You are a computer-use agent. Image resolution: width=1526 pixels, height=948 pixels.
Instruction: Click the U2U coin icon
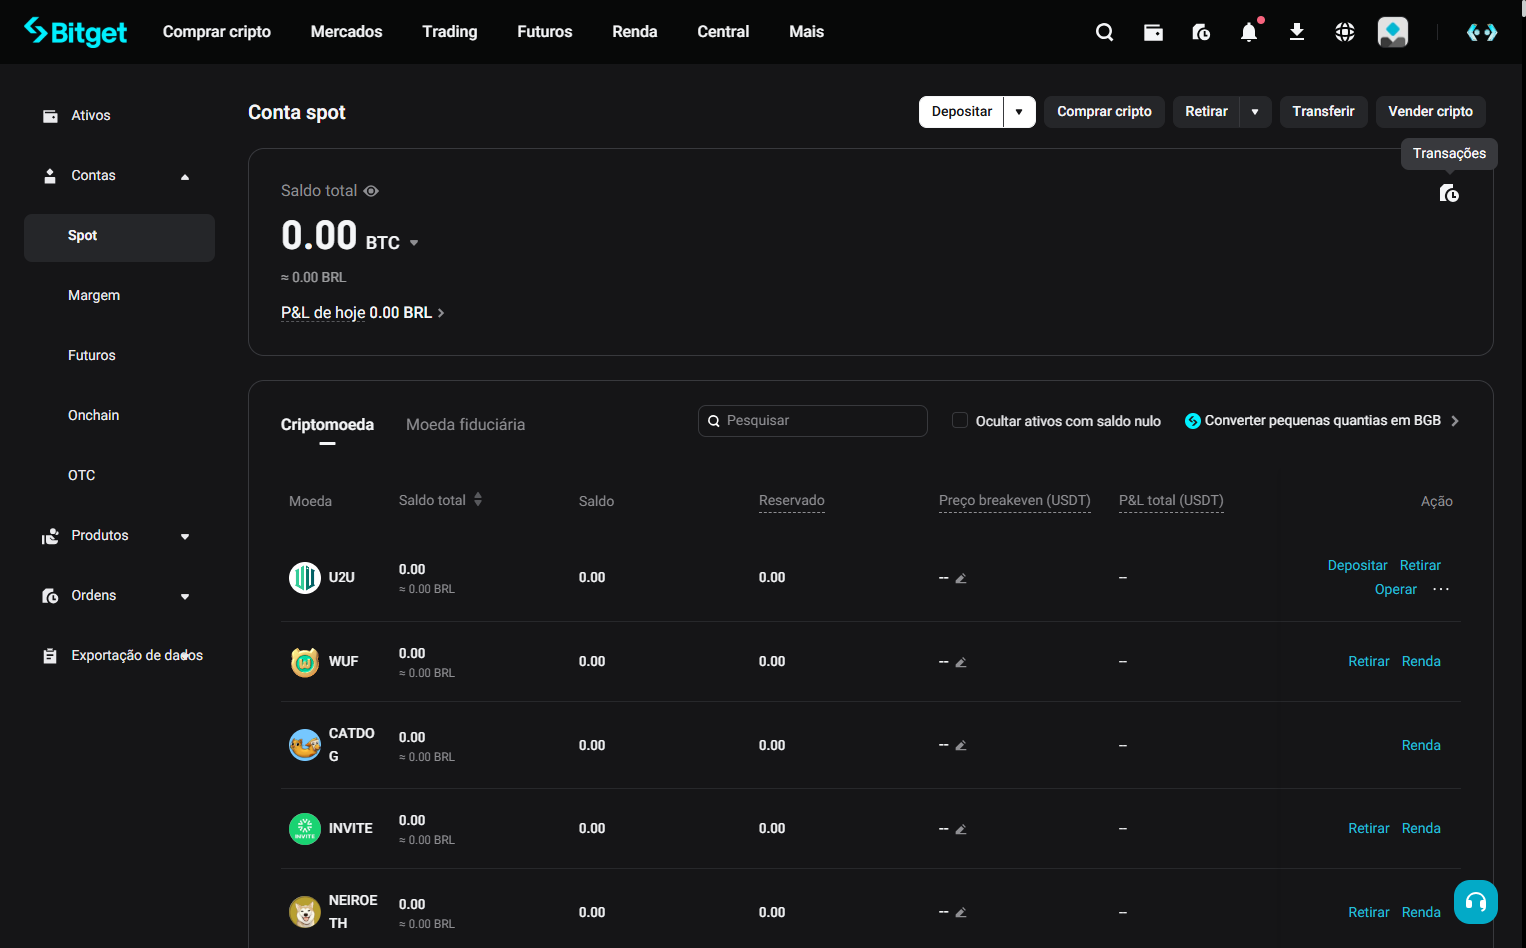[305, 577]
